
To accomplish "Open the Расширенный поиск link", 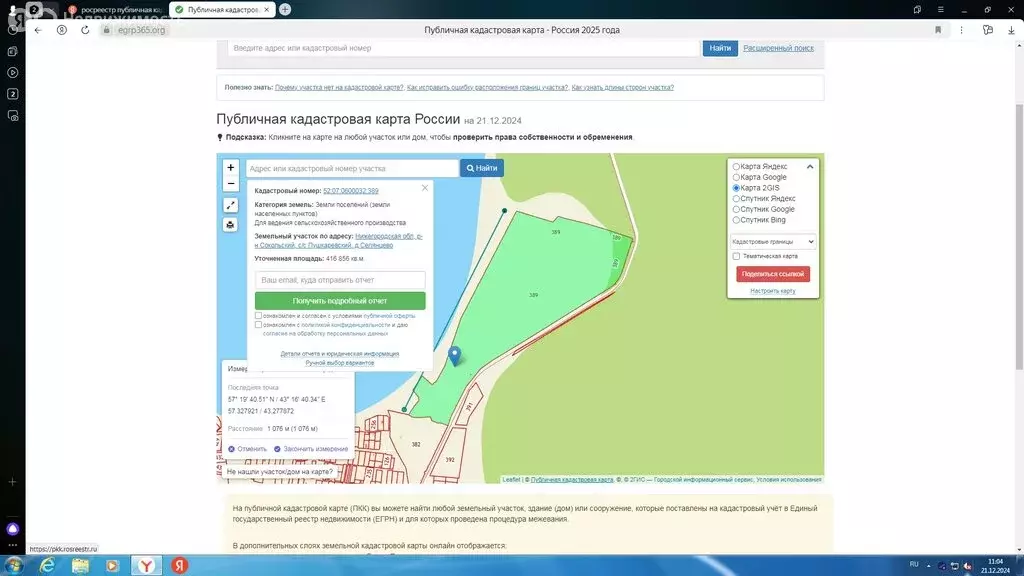I will point(778,48).
